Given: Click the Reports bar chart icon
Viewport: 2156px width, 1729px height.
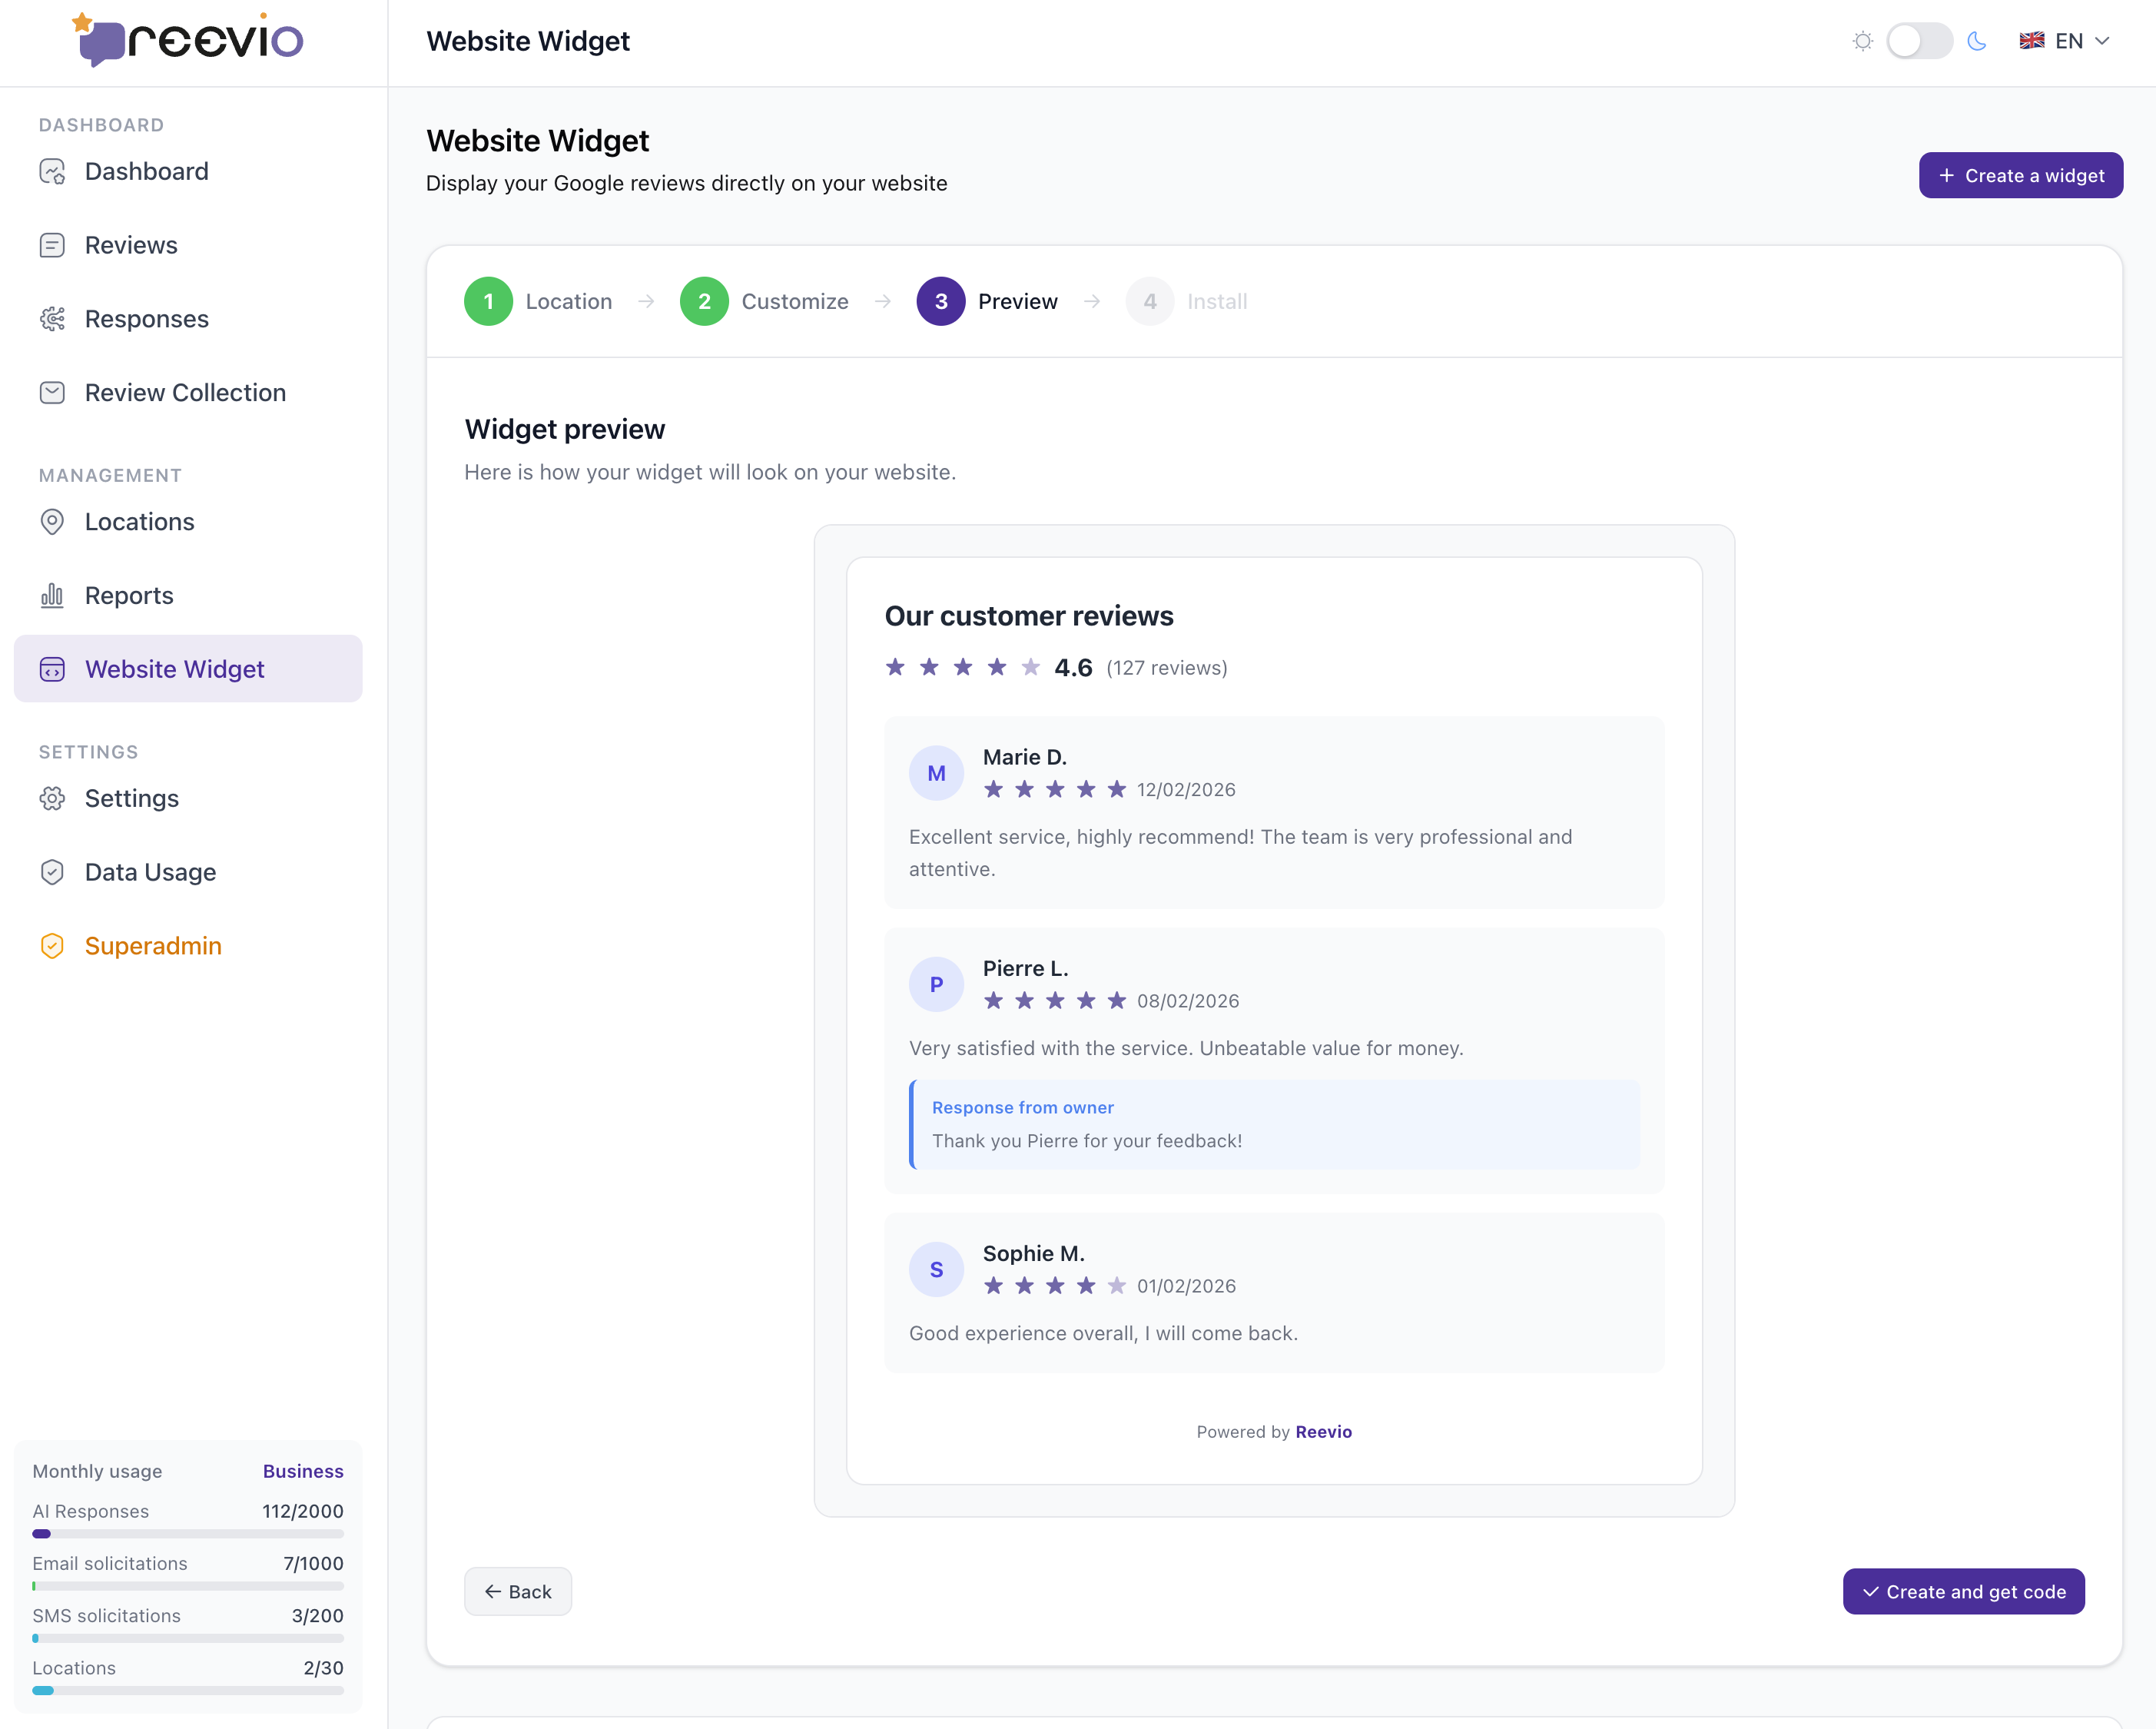Looking at the screenshot, I should point(52,596).
